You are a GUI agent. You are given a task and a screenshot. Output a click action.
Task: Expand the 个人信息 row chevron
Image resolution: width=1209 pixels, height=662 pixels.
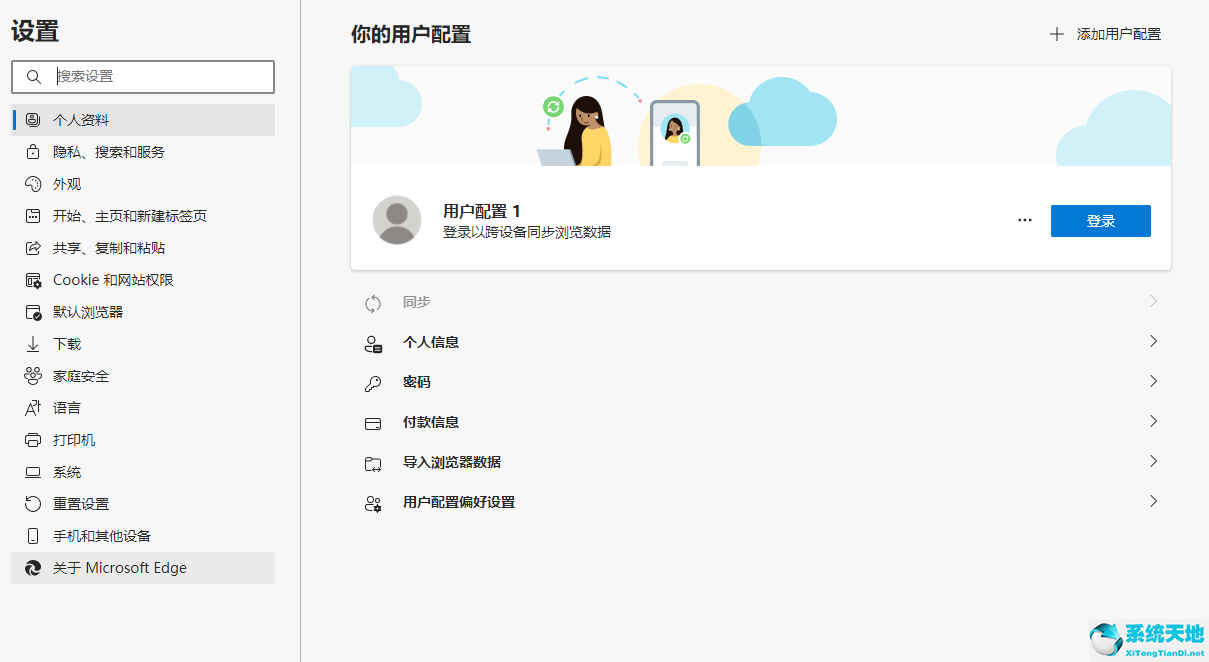click(1152, 341)
